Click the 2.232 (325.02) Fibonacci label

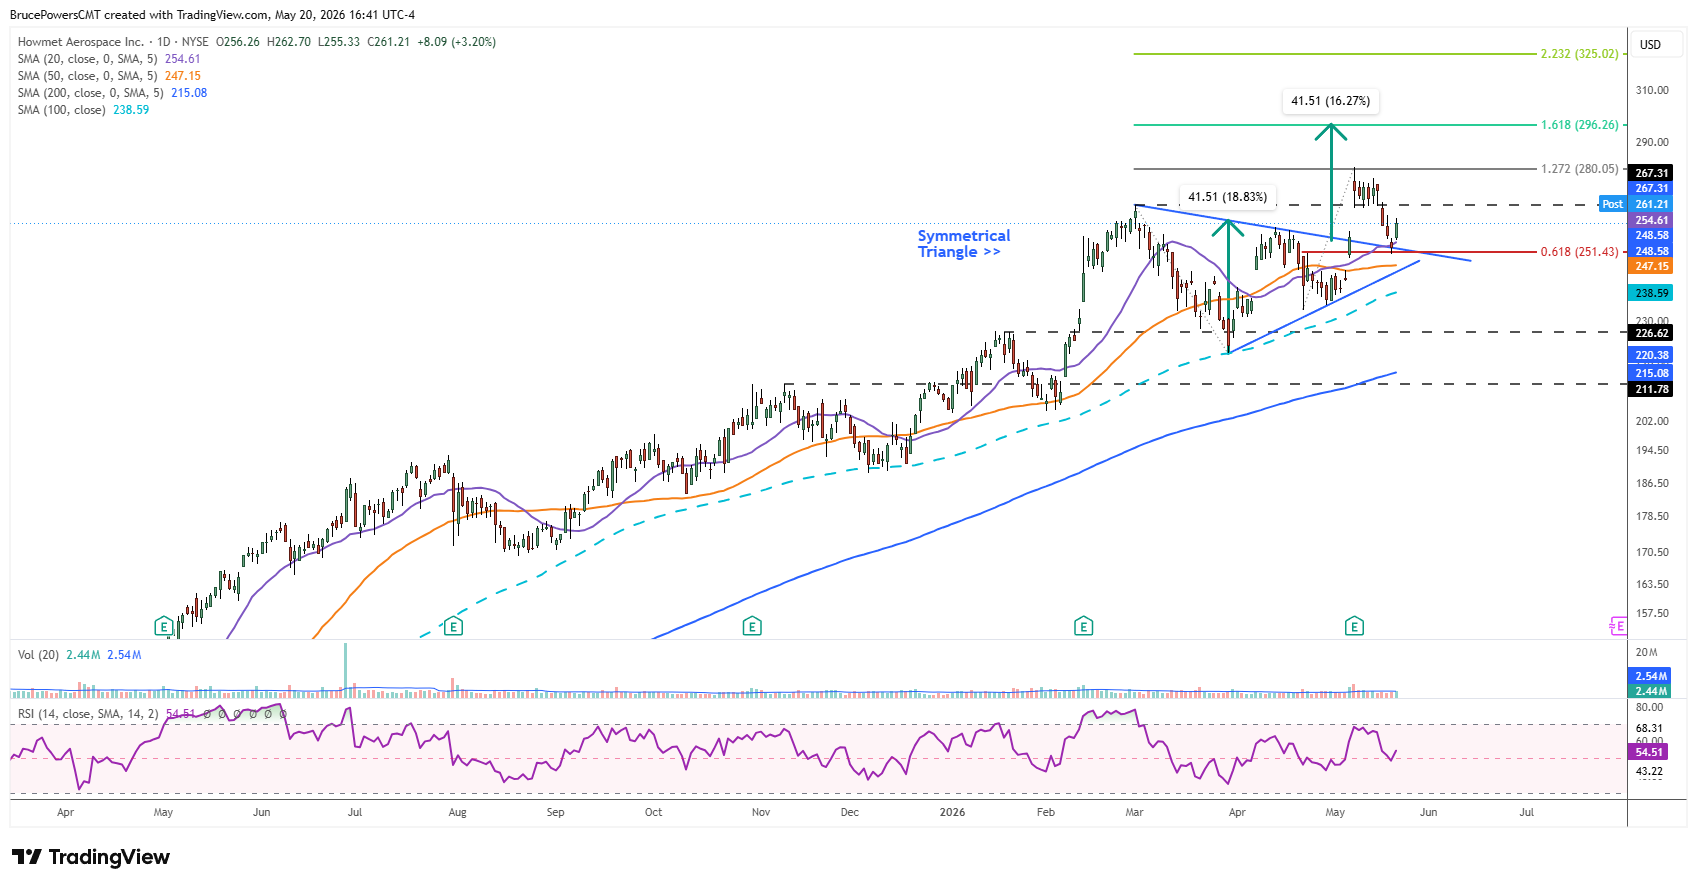click(1579, 54)
